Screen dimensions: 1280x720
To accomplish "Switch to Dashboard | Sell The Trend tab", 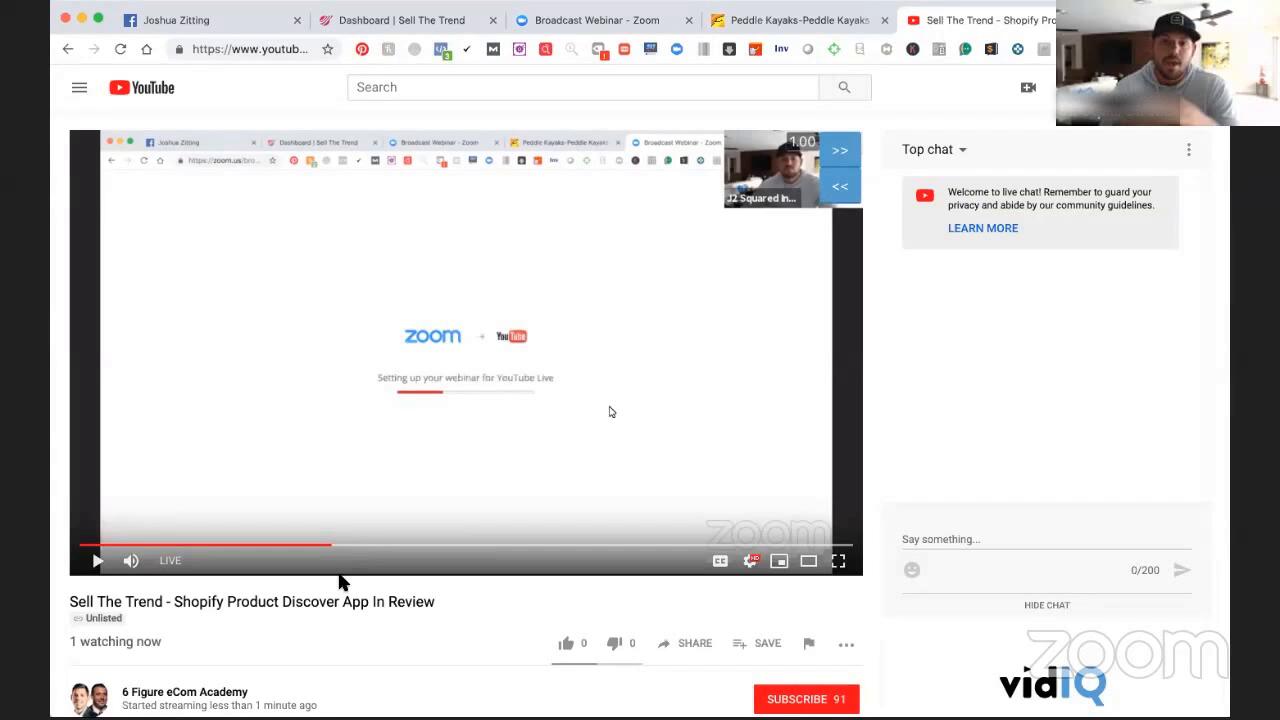I will 401,20.
